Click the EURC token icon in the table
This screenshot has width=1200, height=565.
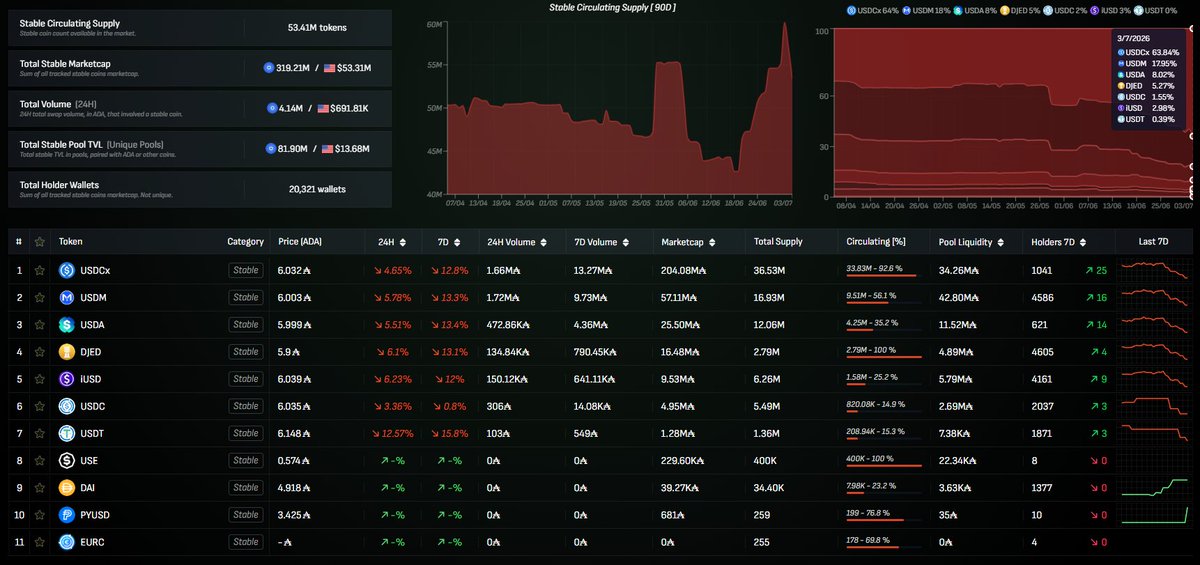(67, 542)
